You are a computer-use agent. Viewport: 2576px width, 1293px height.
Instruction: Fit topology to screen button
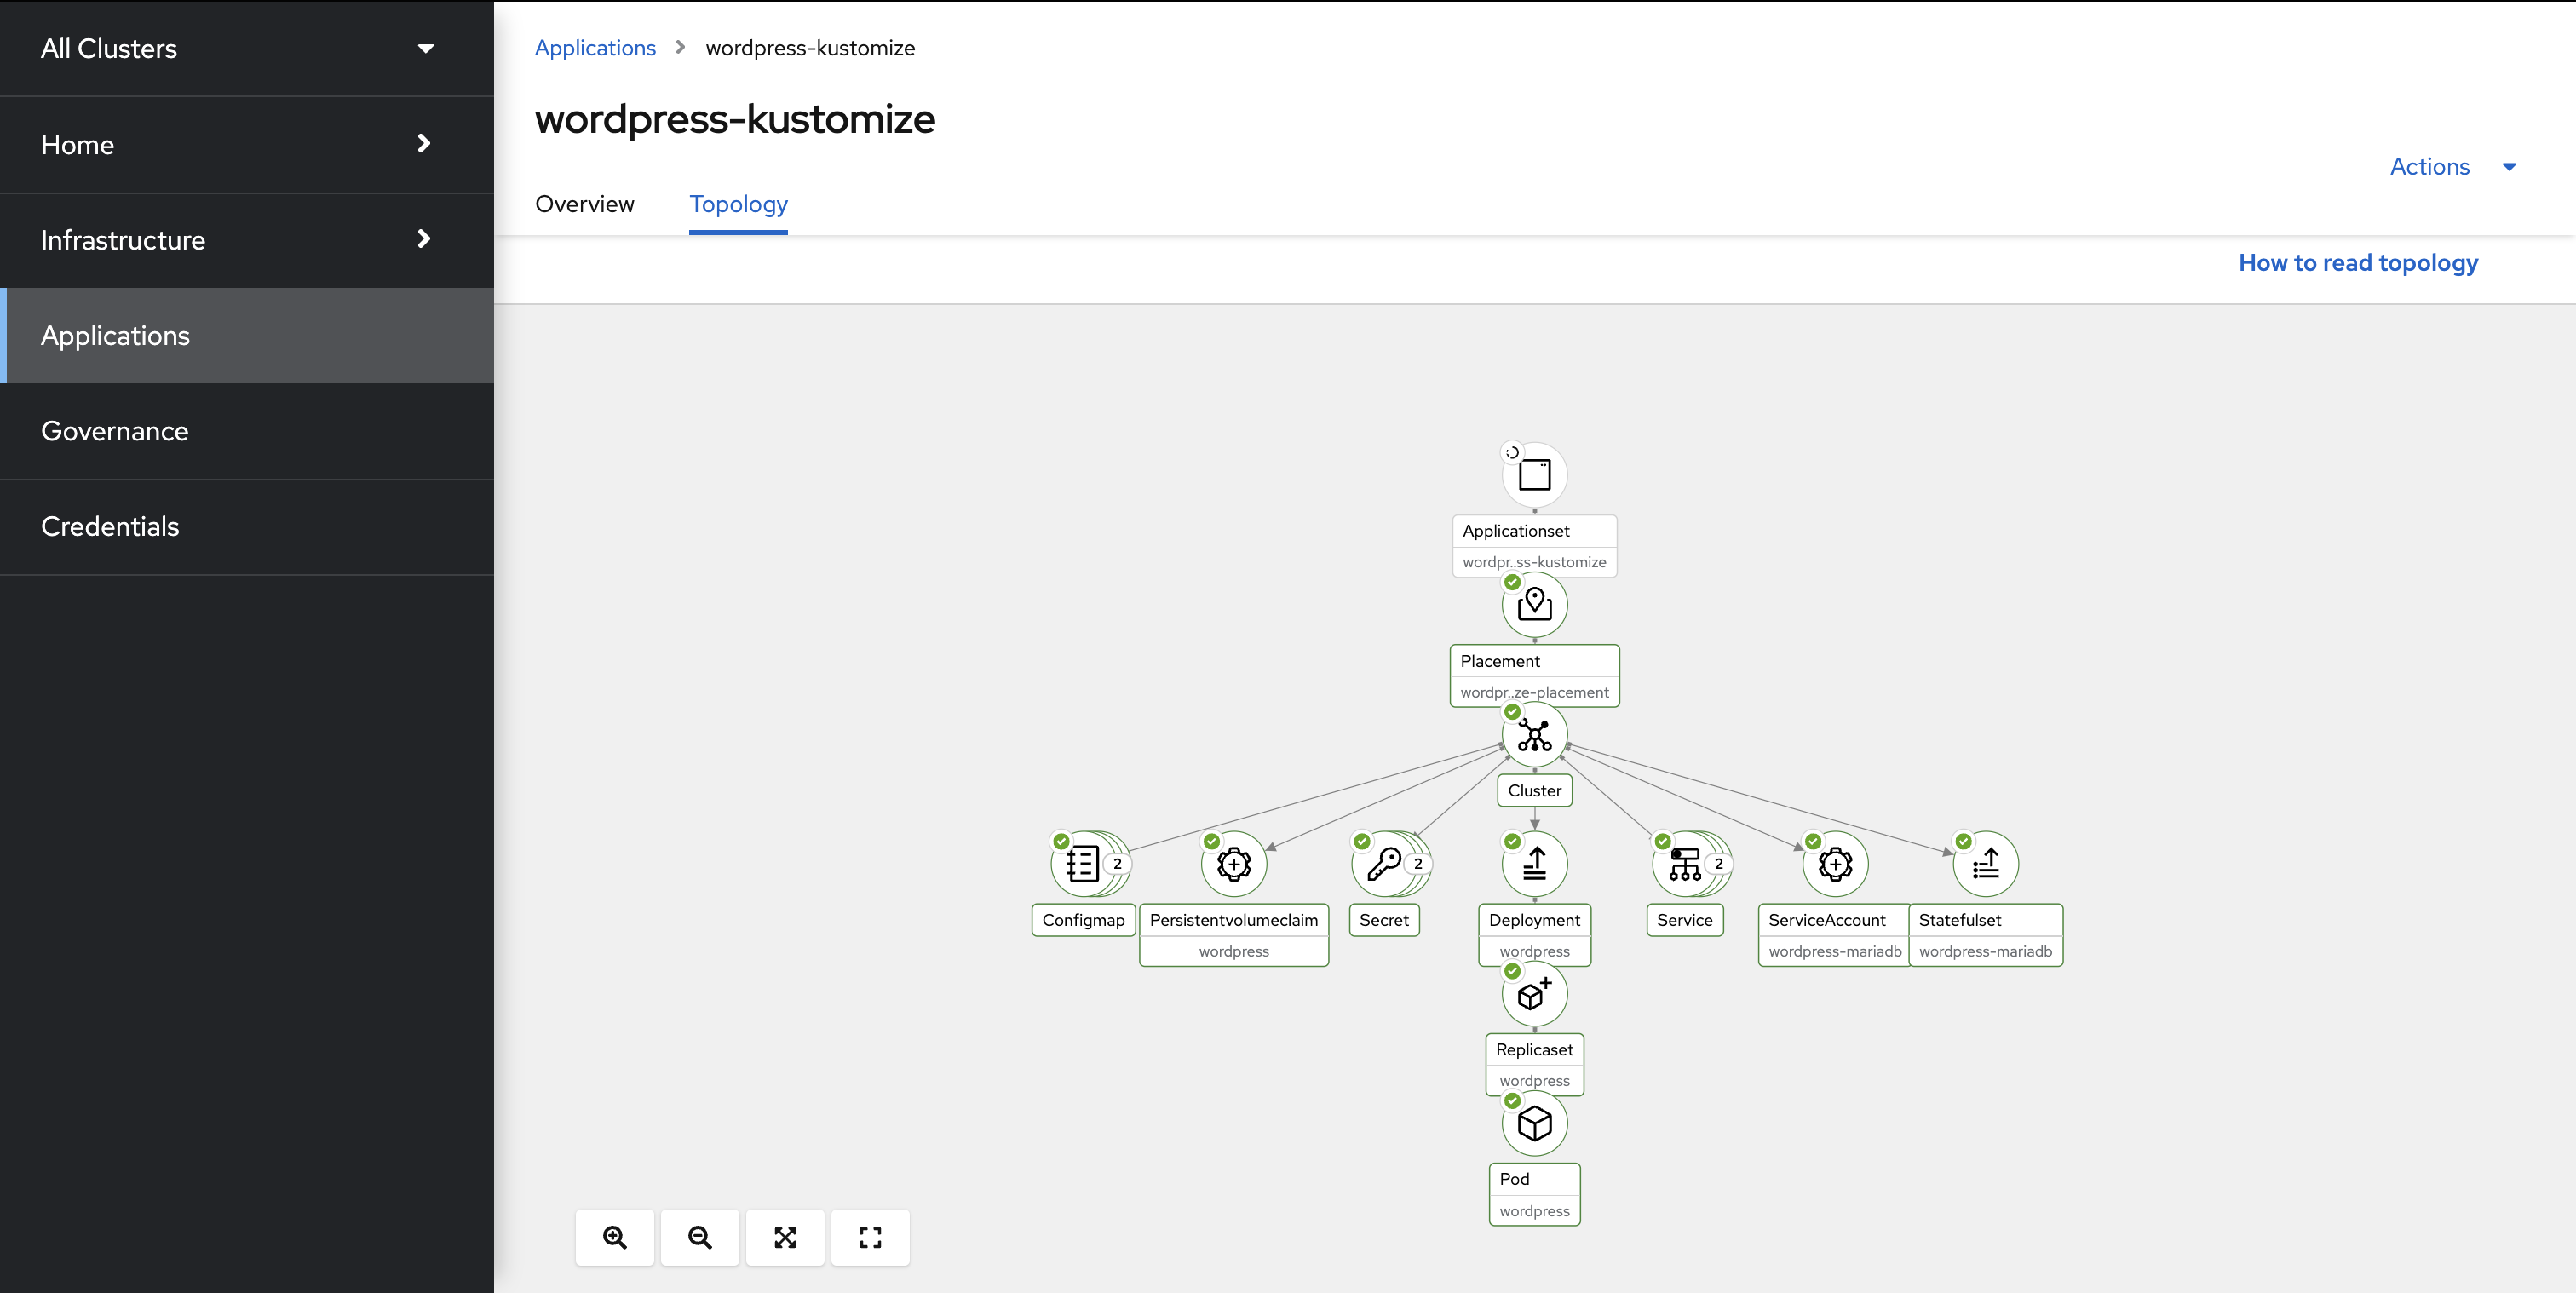click(x=785, y=1237)
